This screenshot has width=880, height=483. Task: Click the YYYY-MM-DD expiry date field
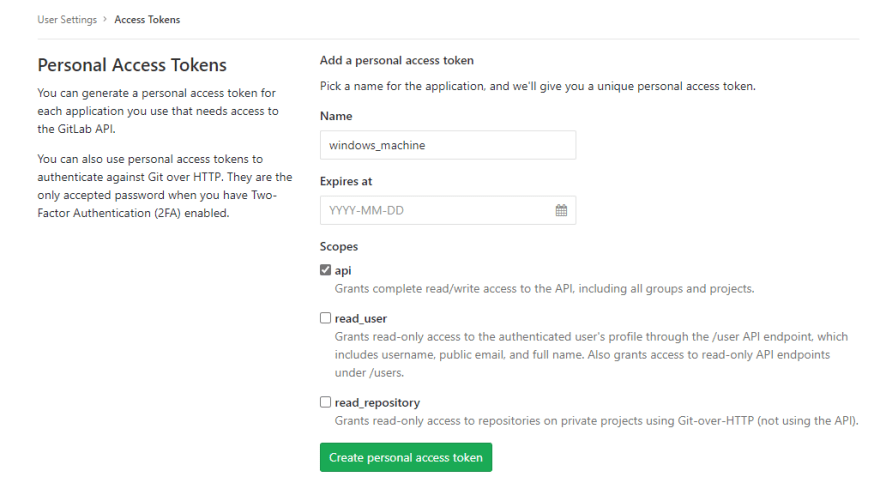point(448,210)
